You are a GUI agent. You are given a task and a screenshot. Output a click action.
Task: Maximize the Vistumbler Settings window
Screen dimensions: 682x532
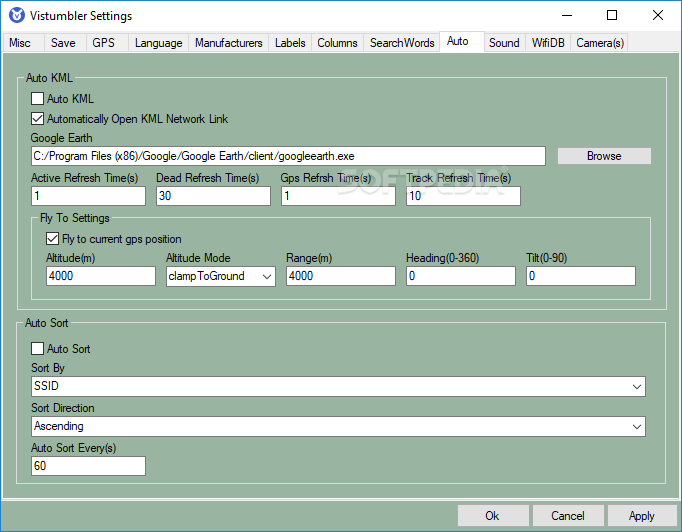[612, 16]
